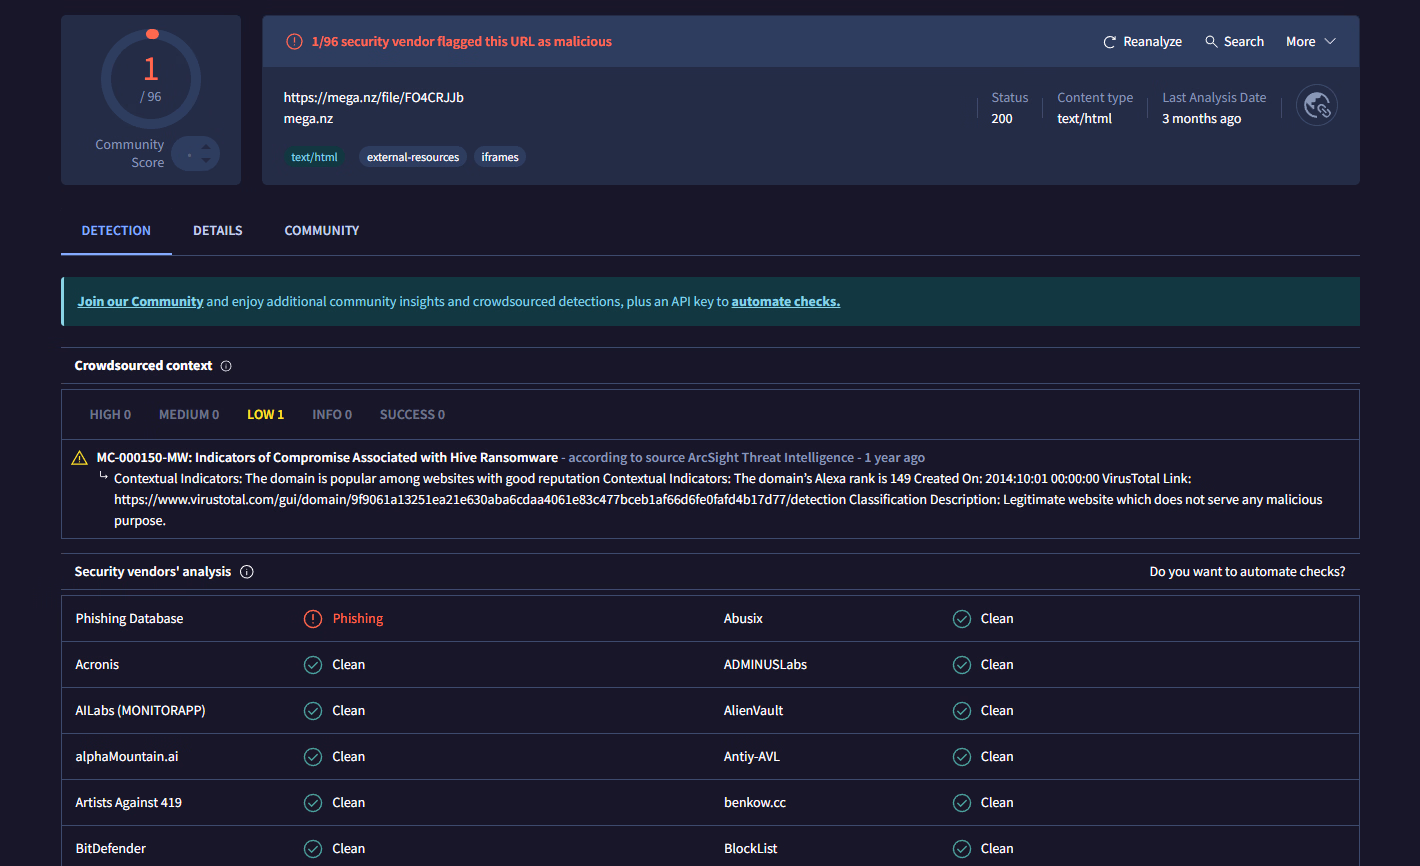This screenshot has height=866, width=1420.
Task: Click the red Phishing alert icon for Phishing Database
Action: 313,619
